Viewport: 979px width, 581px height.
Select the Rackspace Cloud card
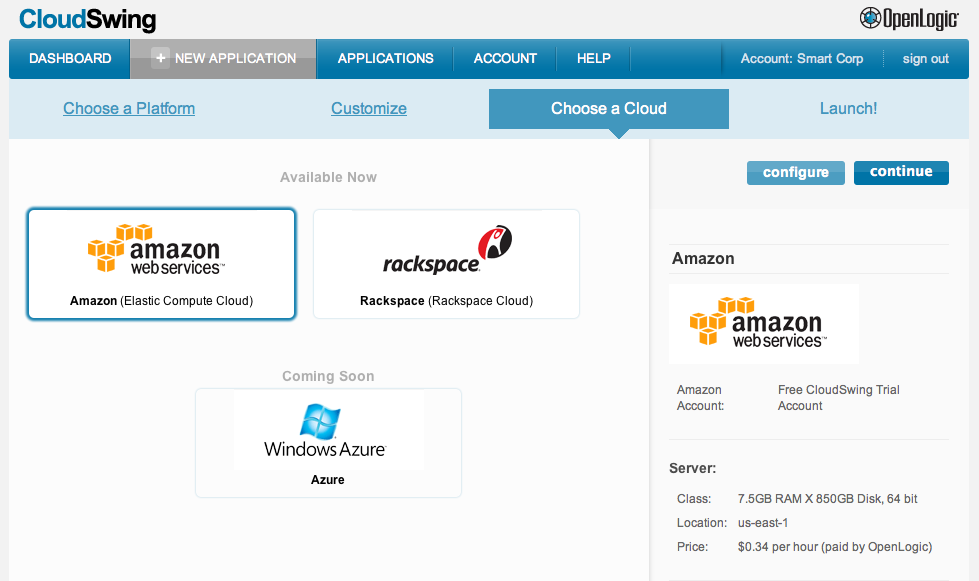446,264
